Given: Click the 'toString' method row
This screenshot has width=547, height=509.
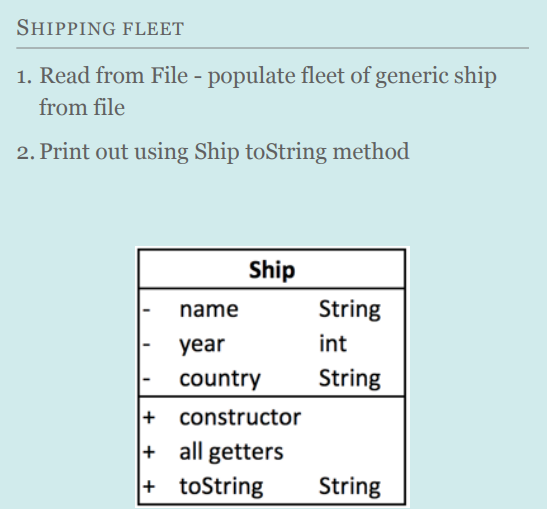Looking at the screenshot, I should 272,486.
